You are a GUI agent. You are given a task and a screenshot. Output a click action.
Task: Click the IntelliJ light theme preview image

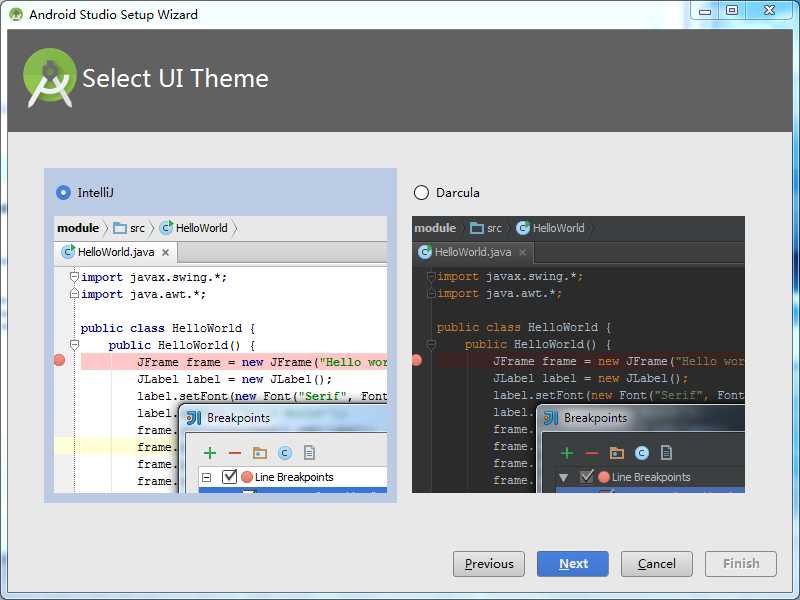[220, 355]
